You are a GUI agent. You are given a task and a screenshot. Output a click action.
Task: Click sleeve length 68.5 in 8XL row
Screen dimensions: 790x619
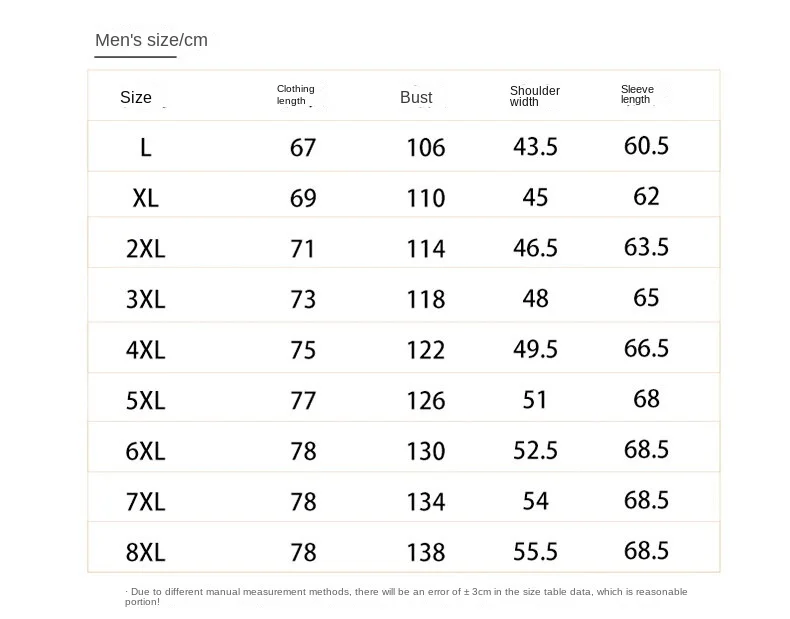point(646,551)
